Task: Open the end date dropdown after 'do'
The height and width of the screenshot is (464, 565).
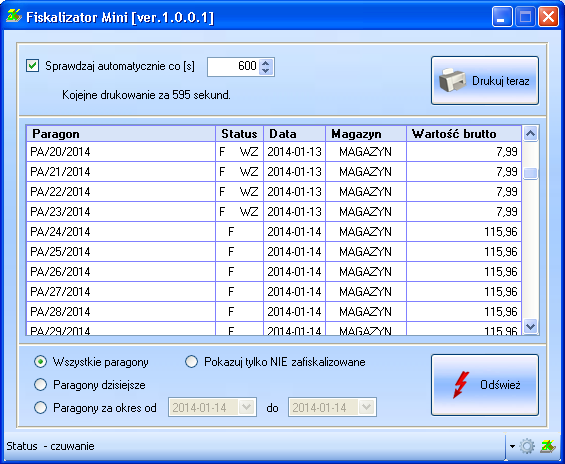Action: [x=366, y=407]
